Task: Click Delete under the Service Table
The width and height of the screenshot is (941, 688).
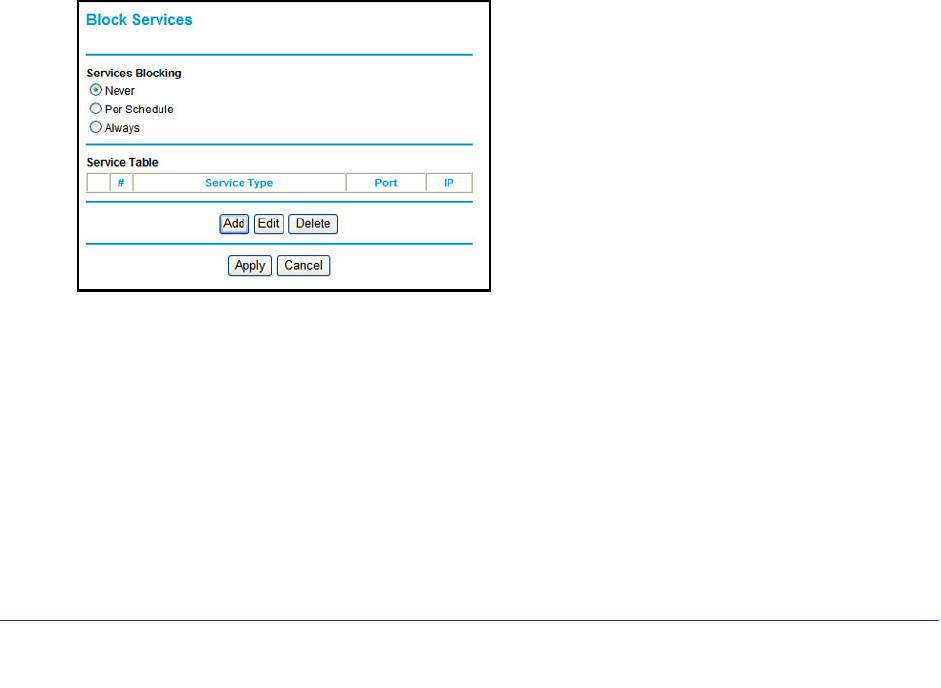Action: pos(313,224)
